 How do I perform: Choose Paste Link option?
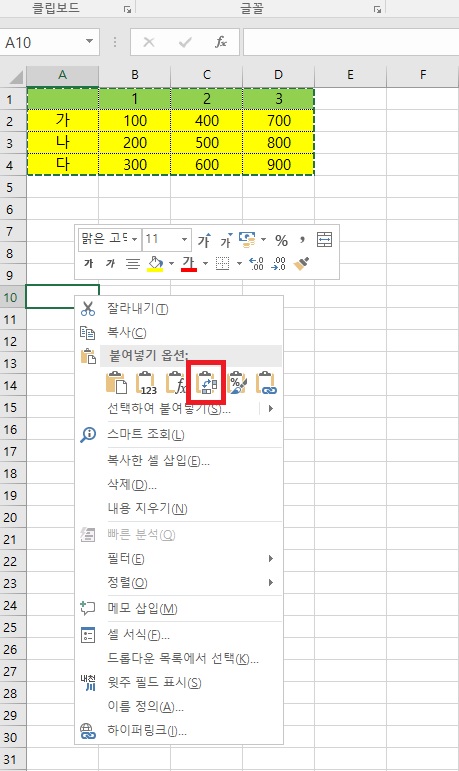pyautogui.click(x=266, y=383)
